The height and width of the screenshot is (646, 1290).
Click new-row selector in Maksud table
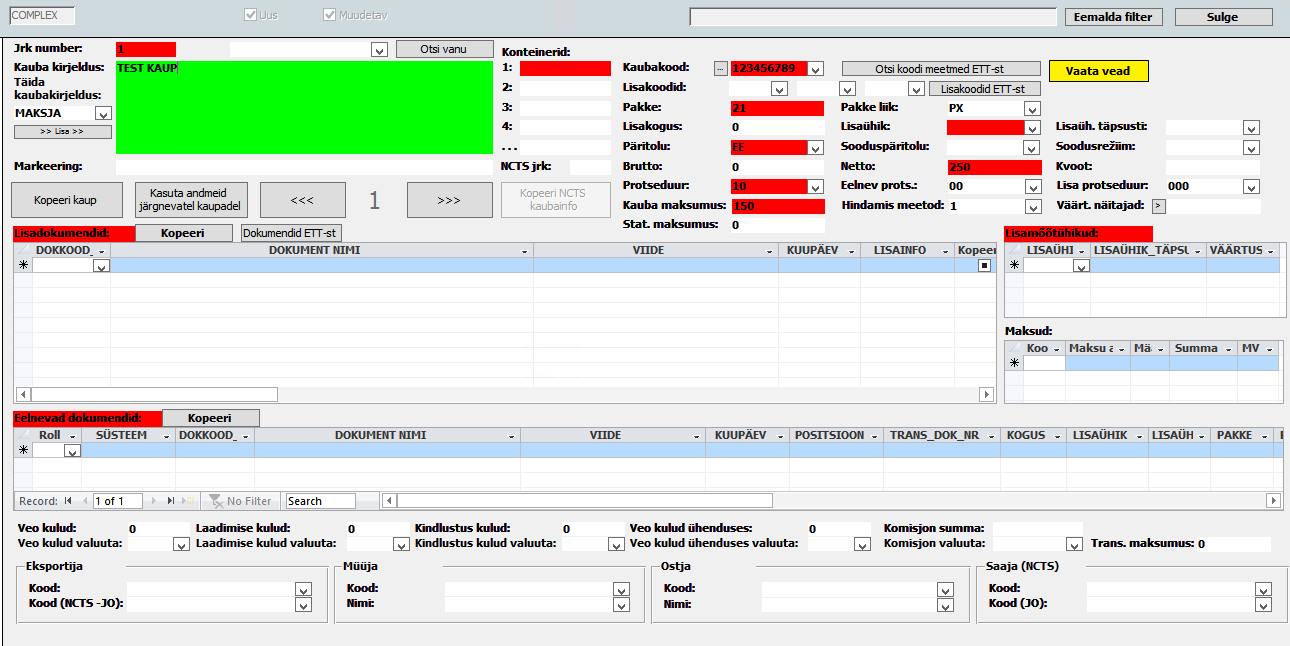[1014, 364]
